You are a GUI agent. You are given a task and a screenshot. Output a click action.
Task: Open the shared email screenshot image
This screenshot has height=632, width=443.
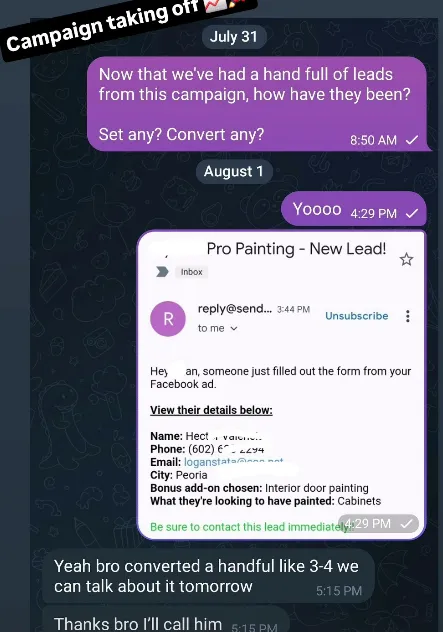click(x=281, y=384)
